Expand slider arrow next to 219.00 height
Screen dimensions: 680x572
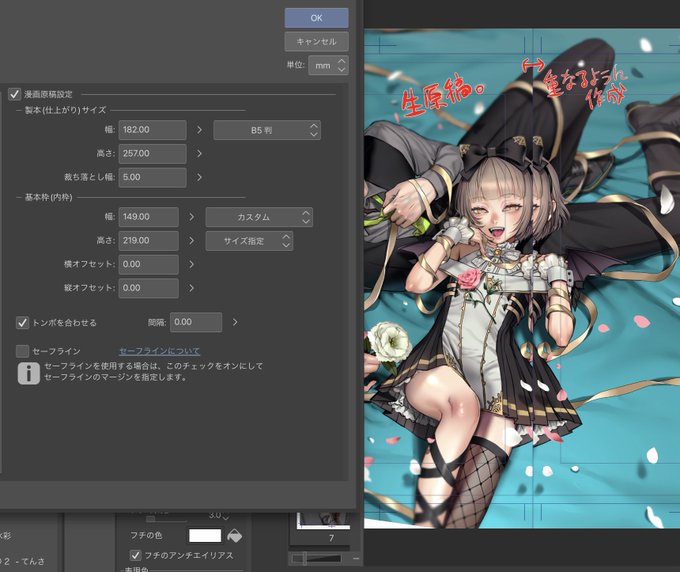pyautogui.click(x=192, y=241)
